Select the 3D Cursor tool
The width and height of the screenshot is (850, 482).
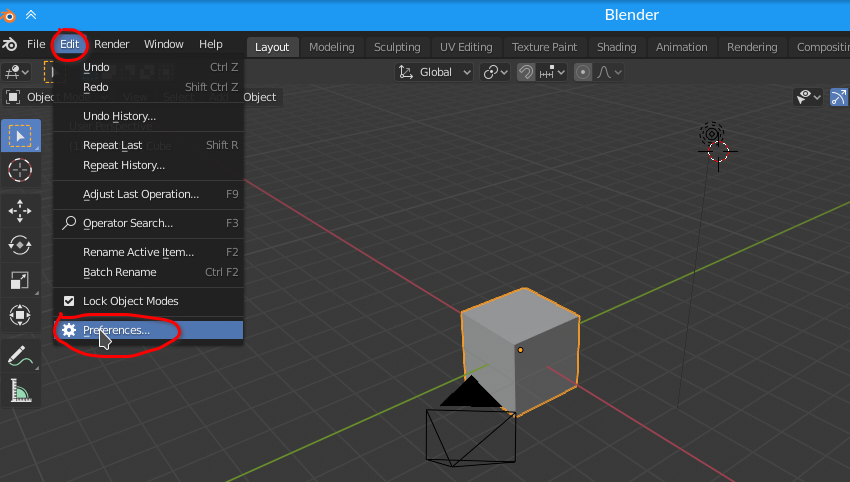click(x=21, y=170)
